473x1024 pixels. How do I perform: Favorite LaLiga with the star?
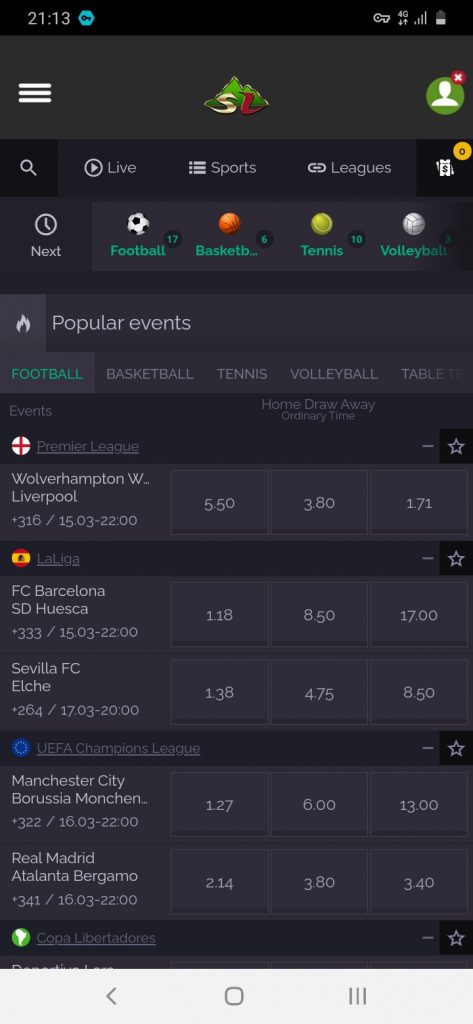[x=456, y=559]
